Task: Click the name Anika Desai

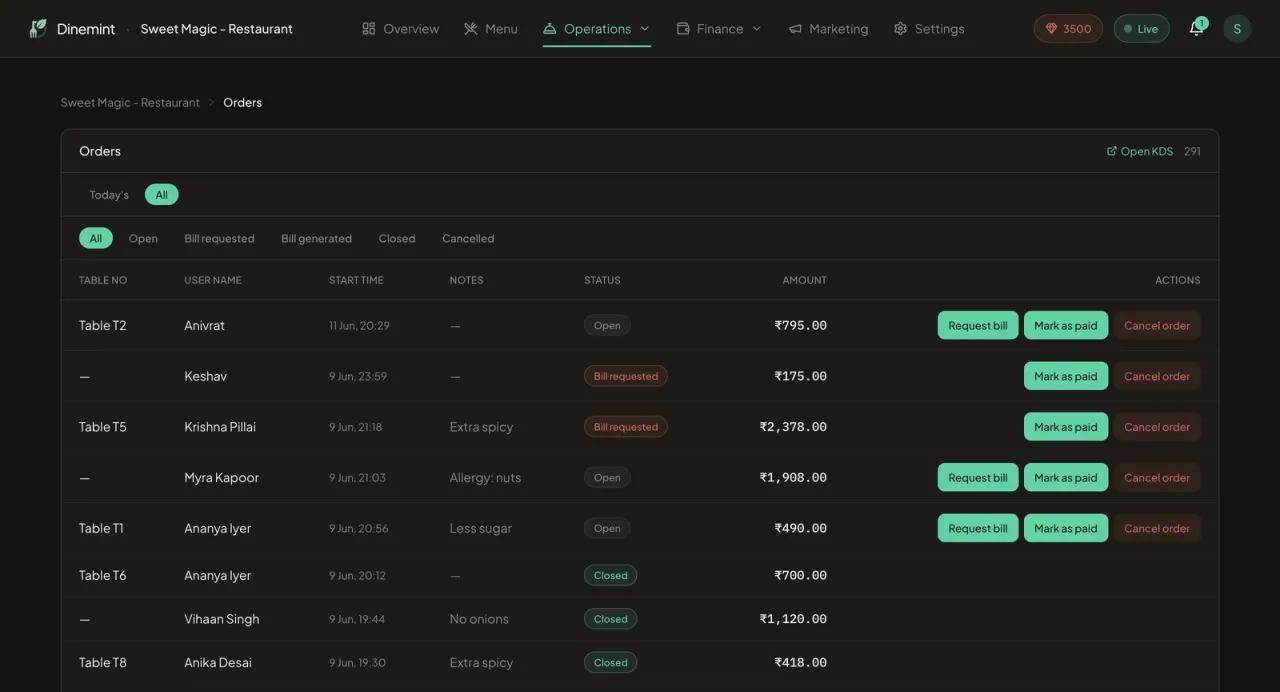Action: (218, 662)
